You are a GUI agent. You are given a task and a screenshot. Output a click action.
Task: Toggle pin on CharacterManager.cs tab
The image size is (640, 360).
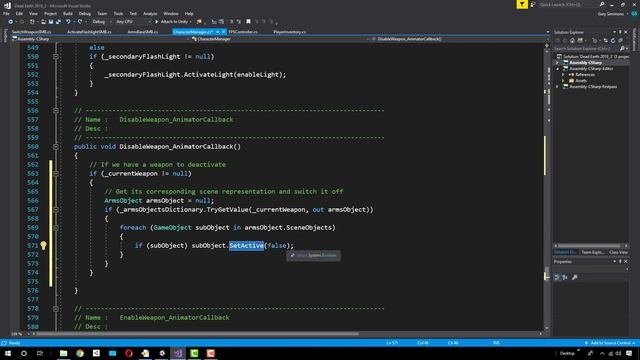click(x=218, y=32)
